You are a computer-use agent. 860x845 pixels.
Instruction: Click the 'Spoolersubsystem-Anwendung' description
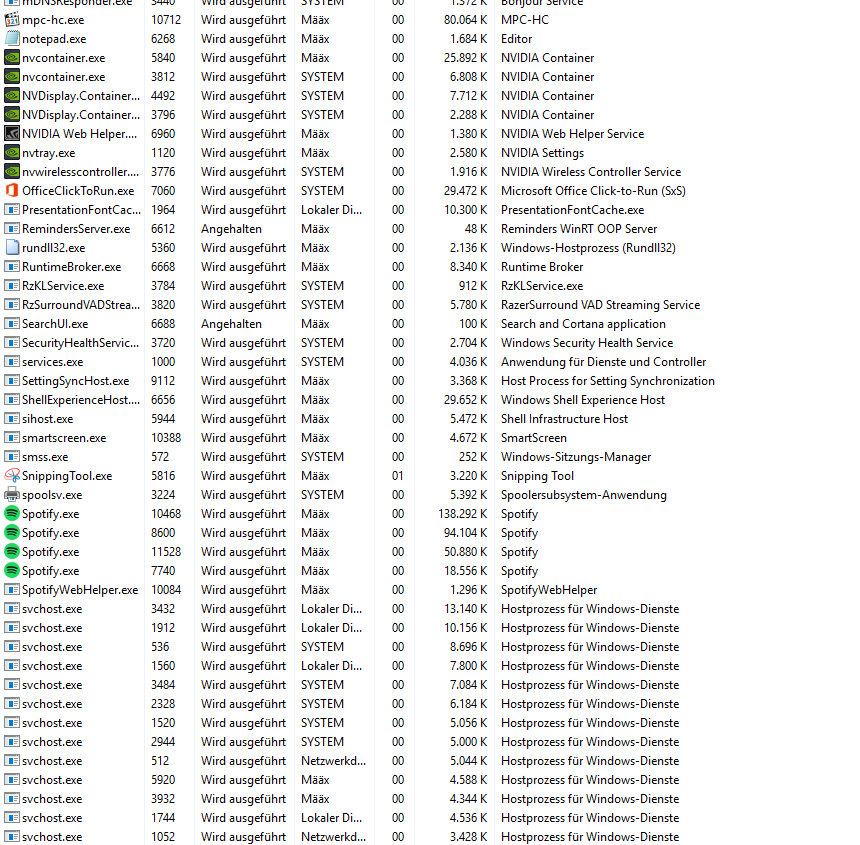584,495
